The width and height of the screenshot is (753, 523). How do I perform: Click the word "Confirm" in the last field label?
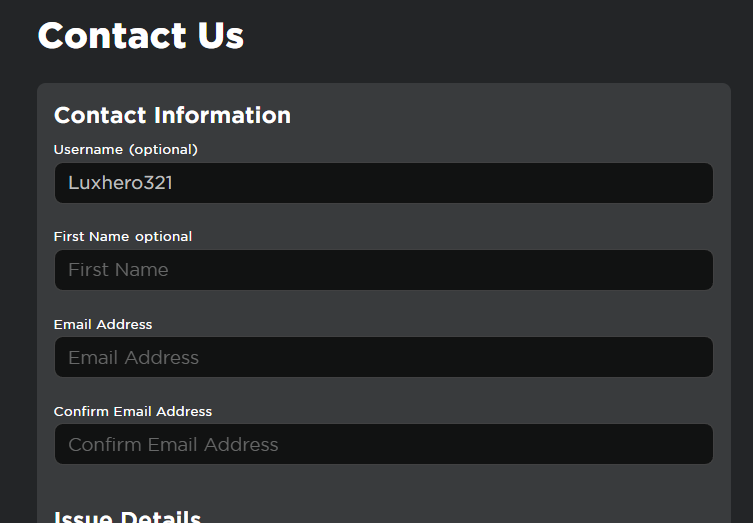81,411
